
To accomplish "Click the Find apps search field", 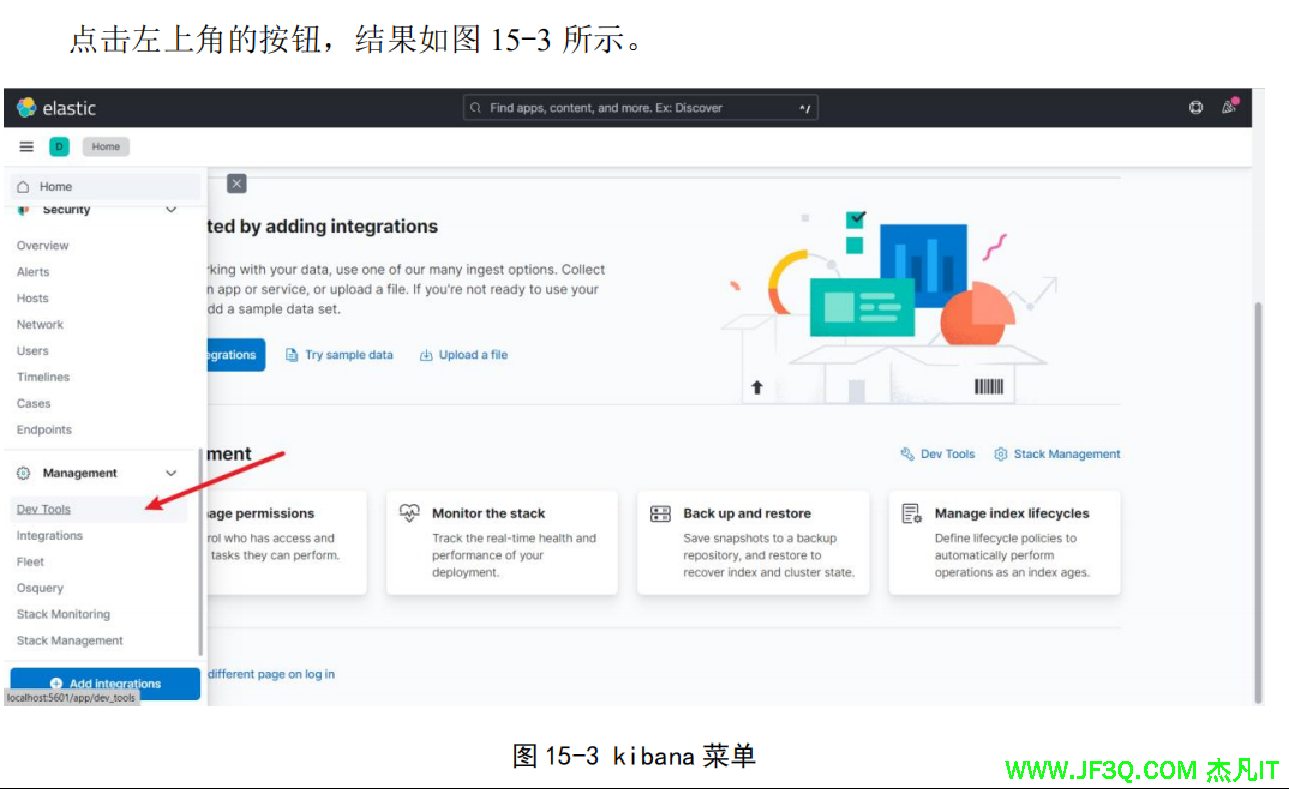I will tap(640, 108).
